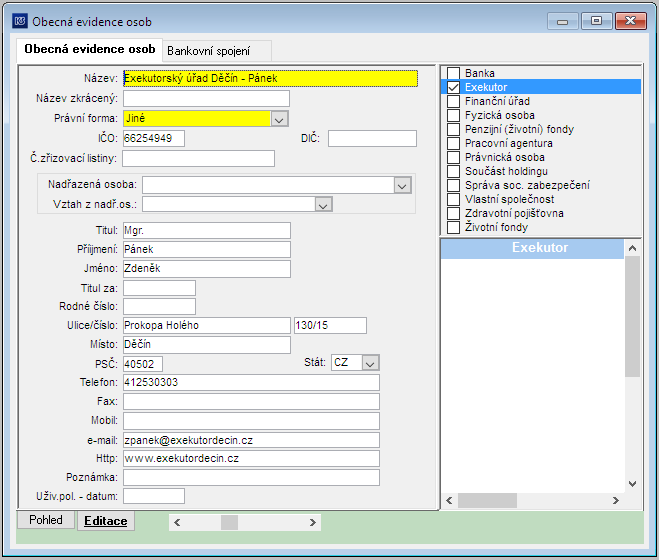Click the Jméno field with Zdeněk
Screen dimensions: 659x560
[x=206, y=269]
